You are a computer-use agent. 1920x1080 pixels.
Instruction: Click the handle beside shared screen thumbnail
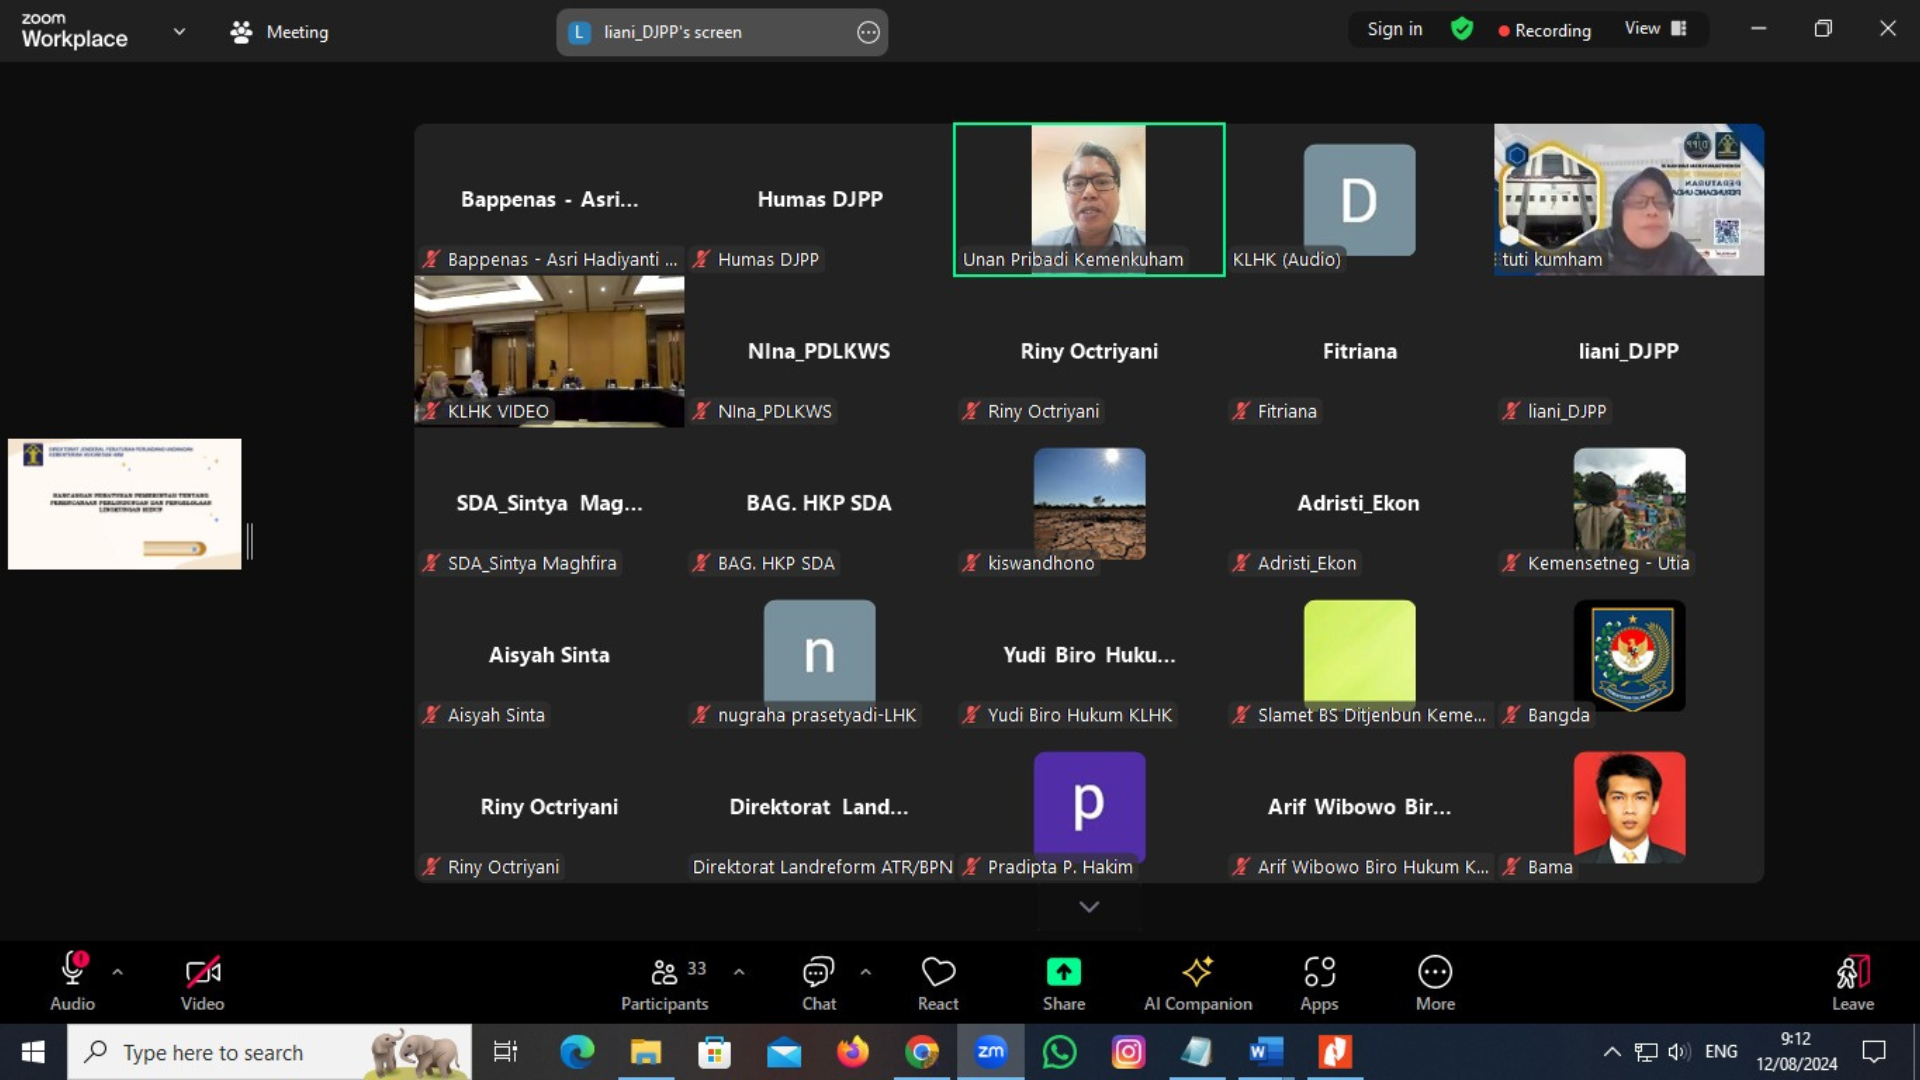pyautogui.click(x=250, y=541)
